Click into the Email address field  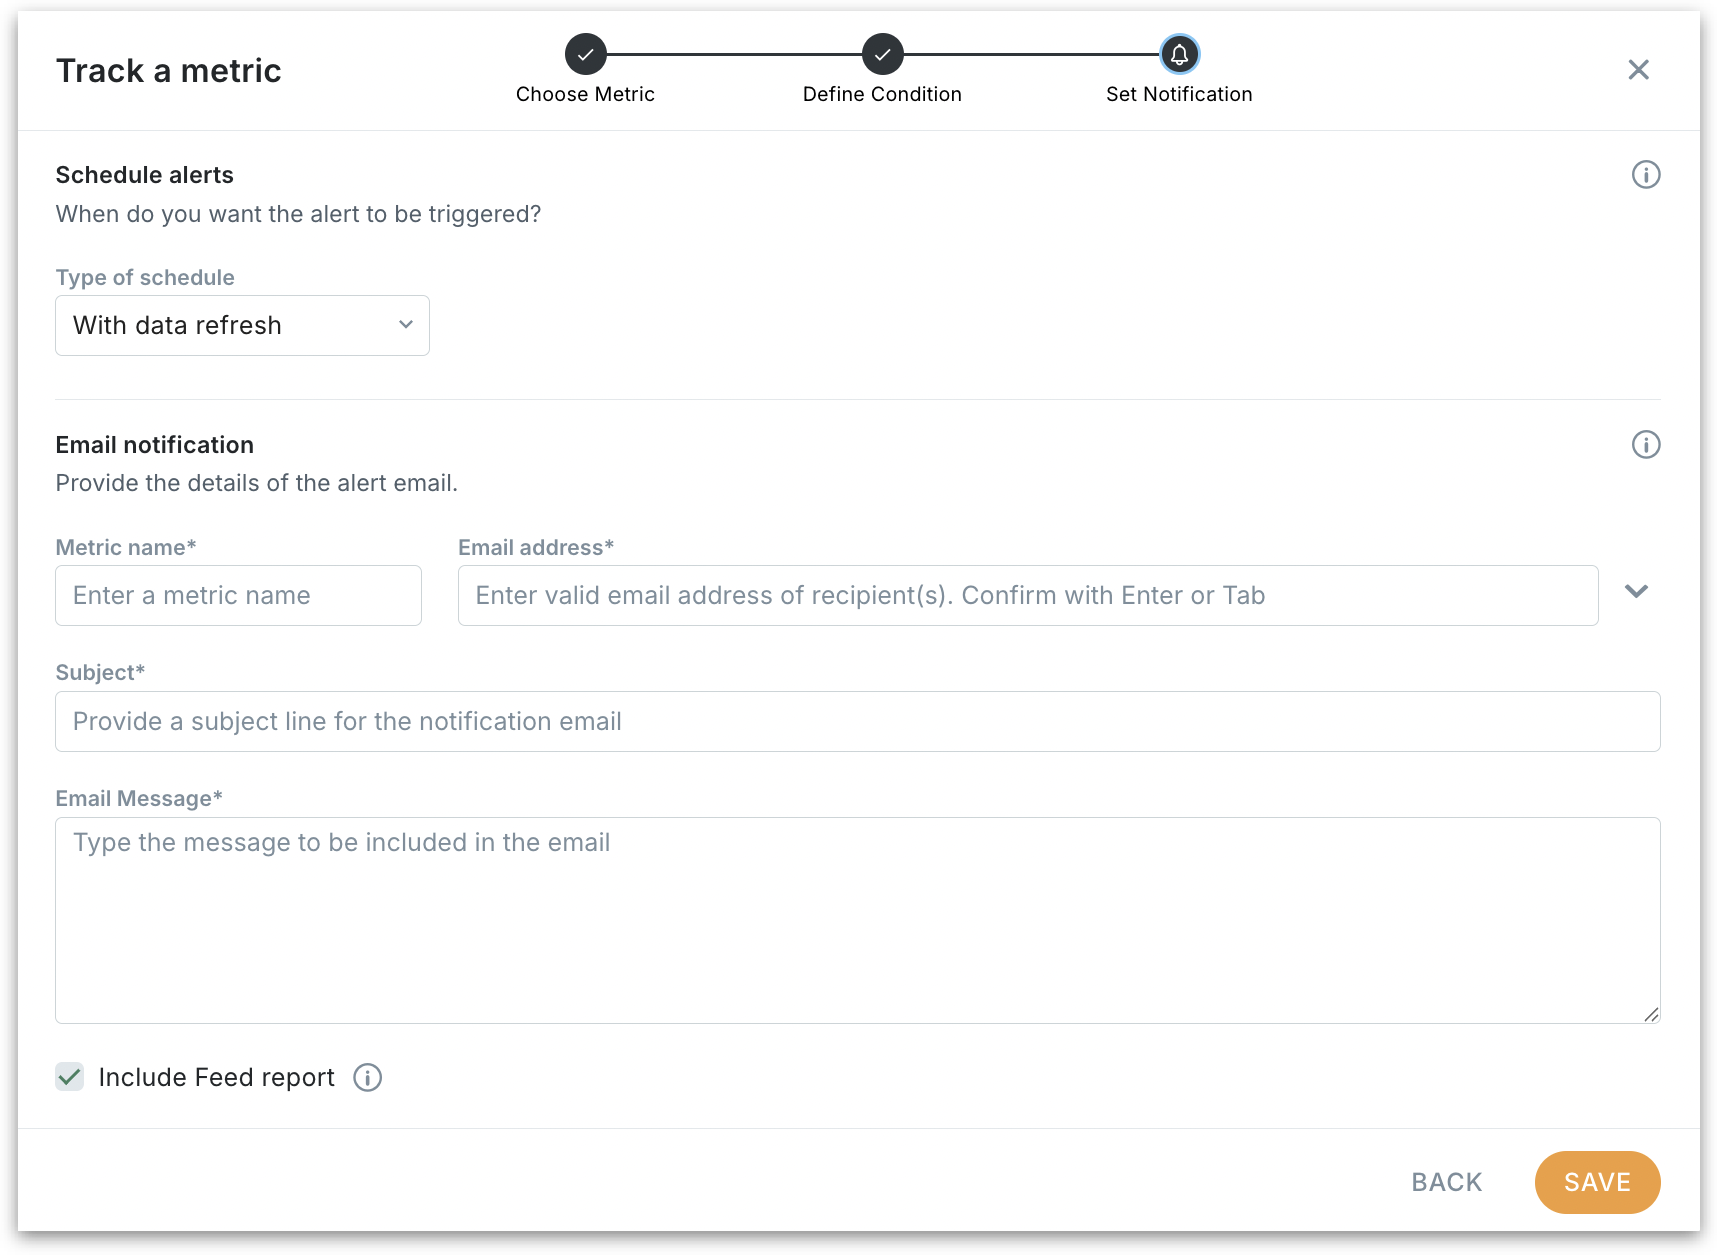click(1027, 596)
